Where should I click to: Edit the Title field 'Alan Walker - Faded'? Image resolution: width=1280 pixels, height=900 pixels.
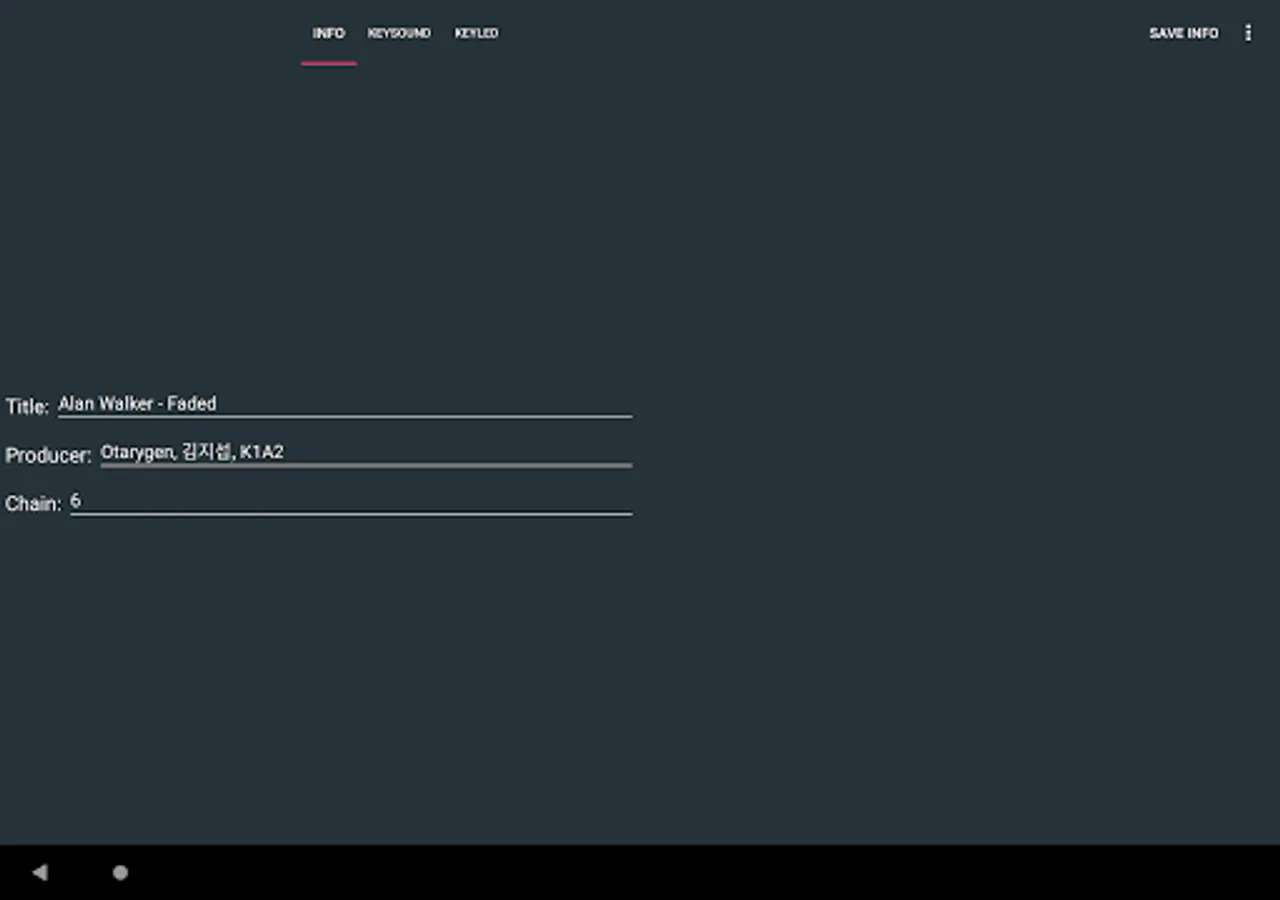345,404
